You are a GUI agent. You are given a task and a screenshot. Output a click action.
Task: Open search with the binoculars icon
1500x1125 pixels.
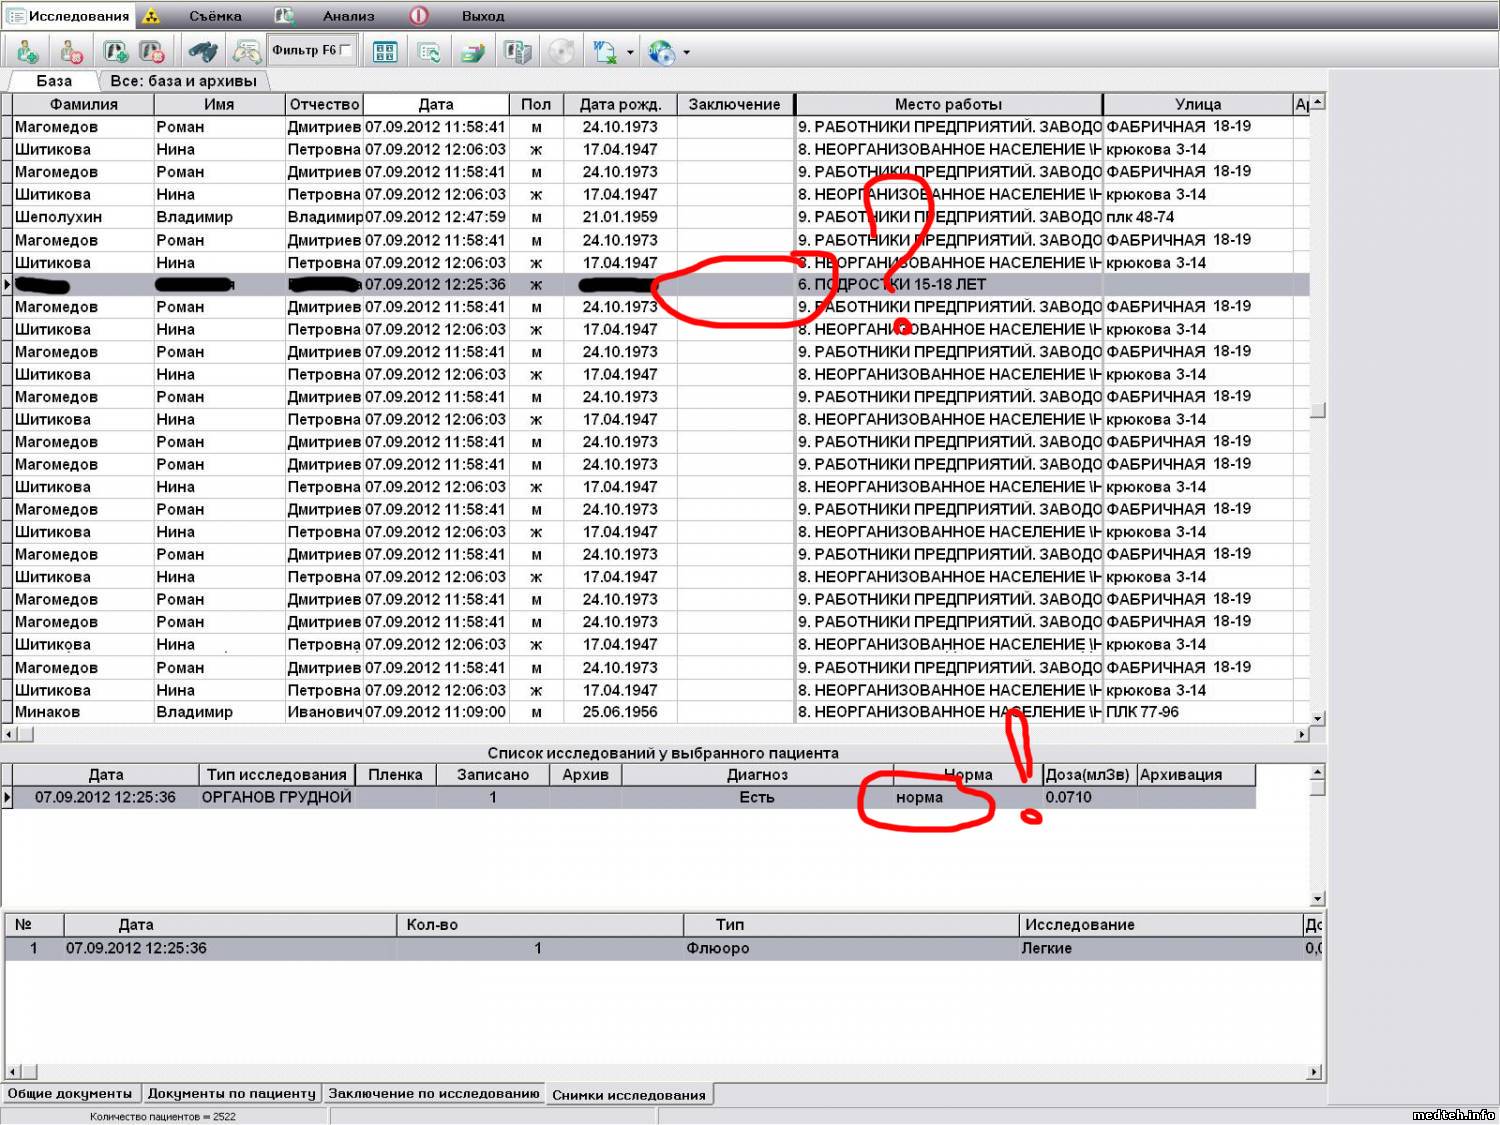tap(203, 51)
